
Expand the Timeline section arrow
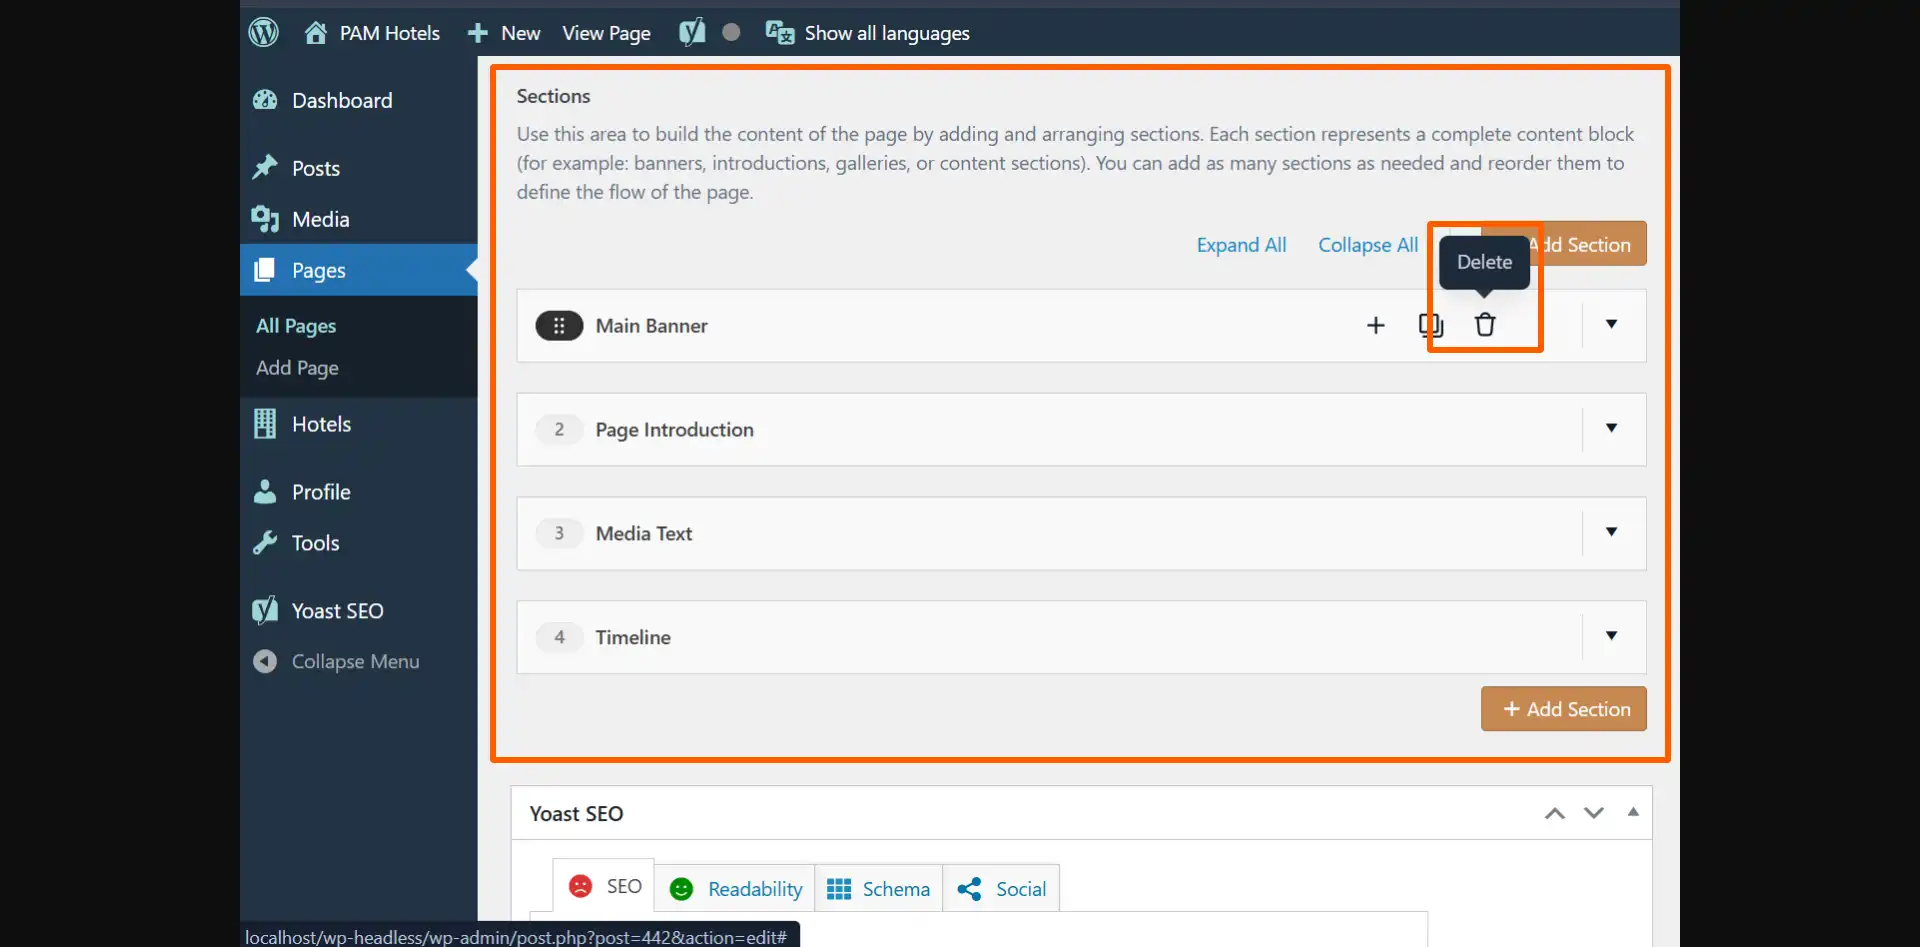(1611, 636)
